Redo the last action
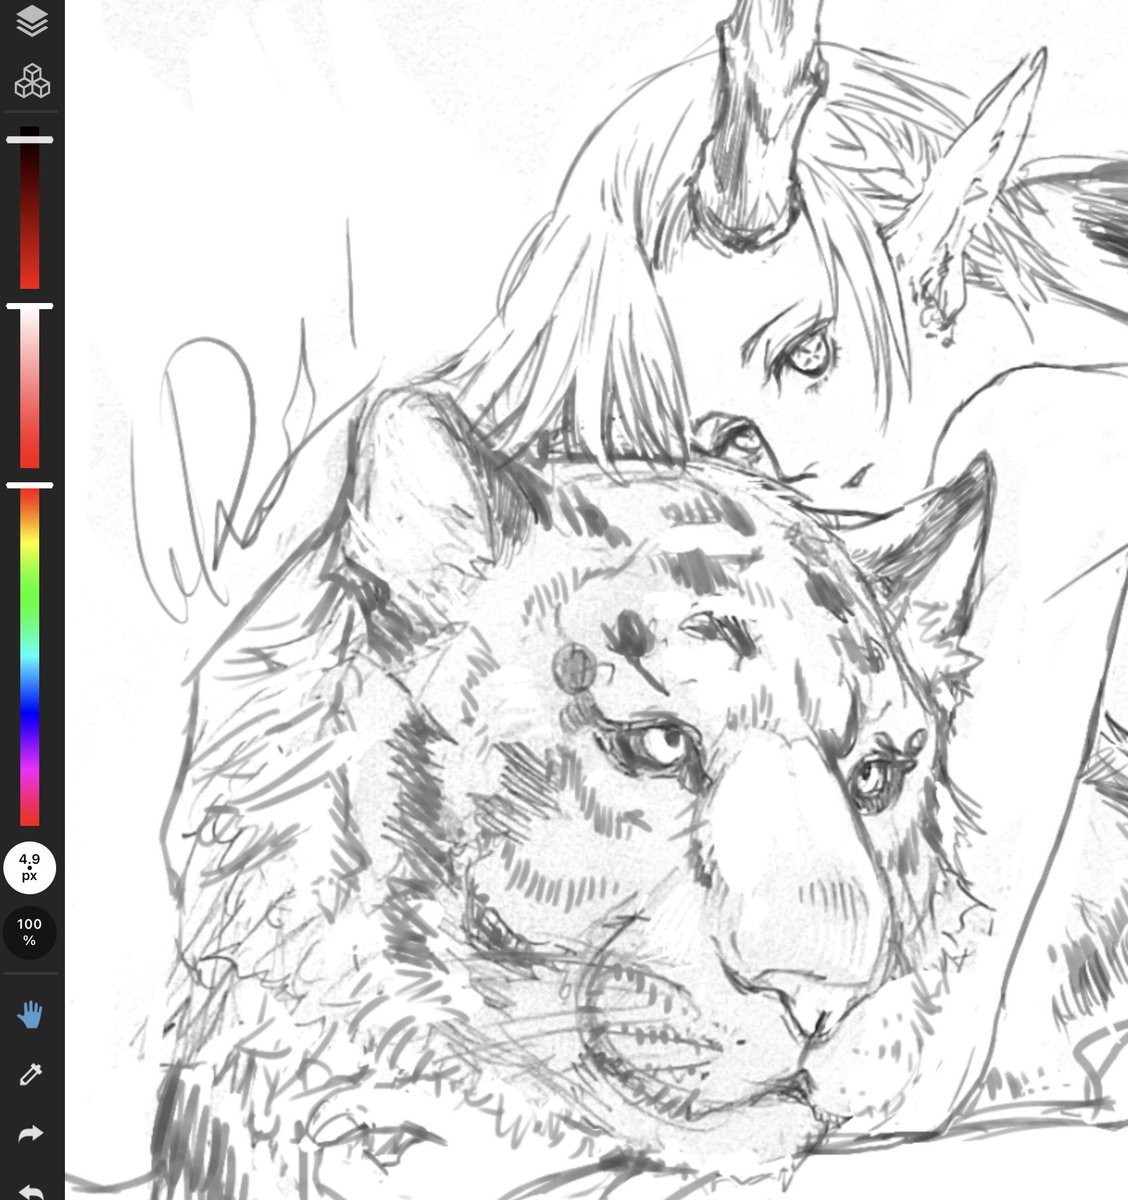This screenshot has width=1128, height=1200. pyautogui.click(x=30, y=1134)
